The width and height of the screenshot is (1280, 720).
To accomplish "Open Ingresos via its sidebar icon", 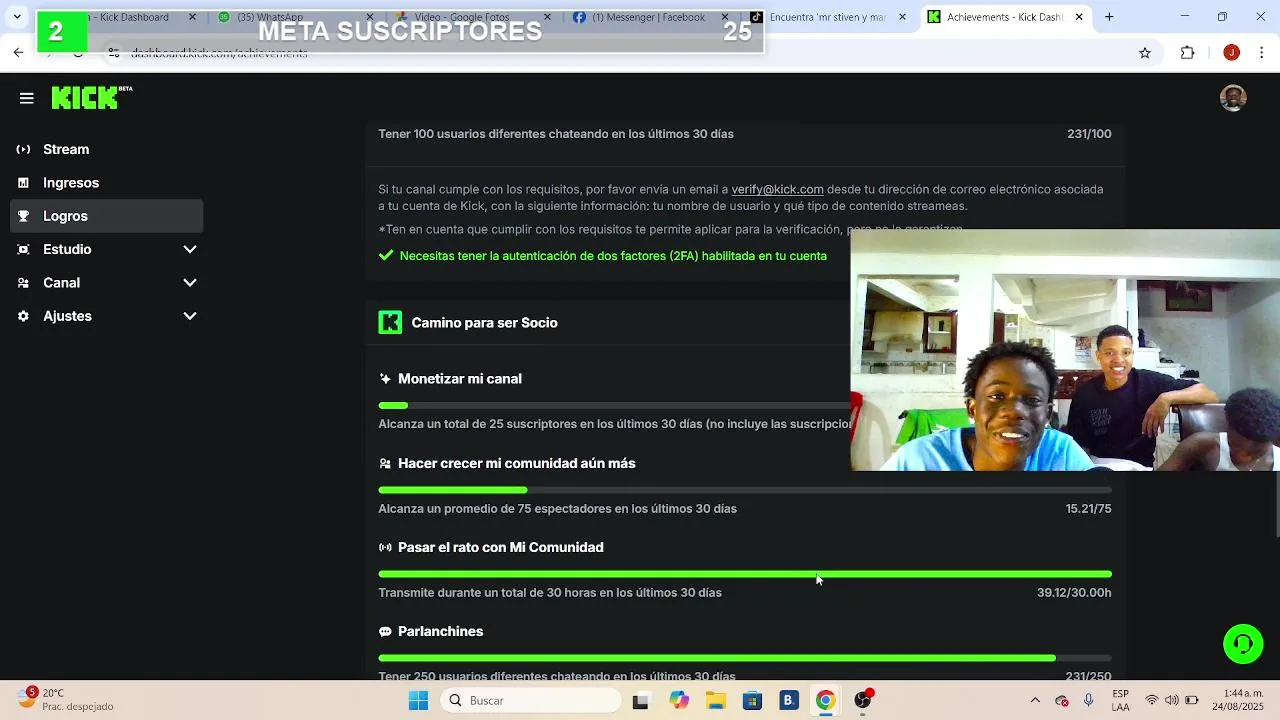I will [x=23, y=183].
